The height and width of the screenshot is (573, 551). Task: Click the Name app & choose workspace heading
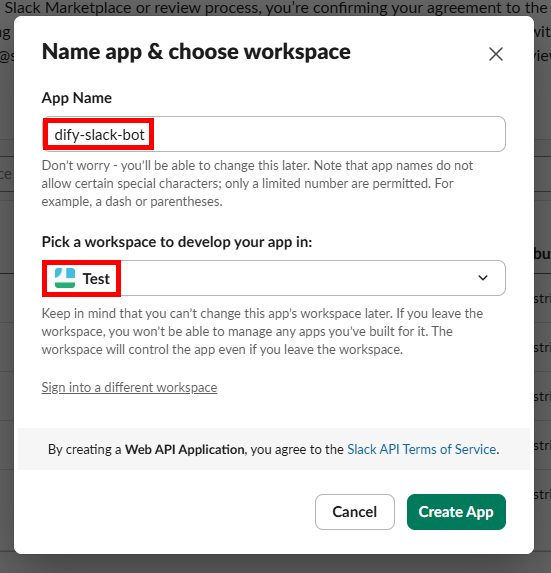196,52
